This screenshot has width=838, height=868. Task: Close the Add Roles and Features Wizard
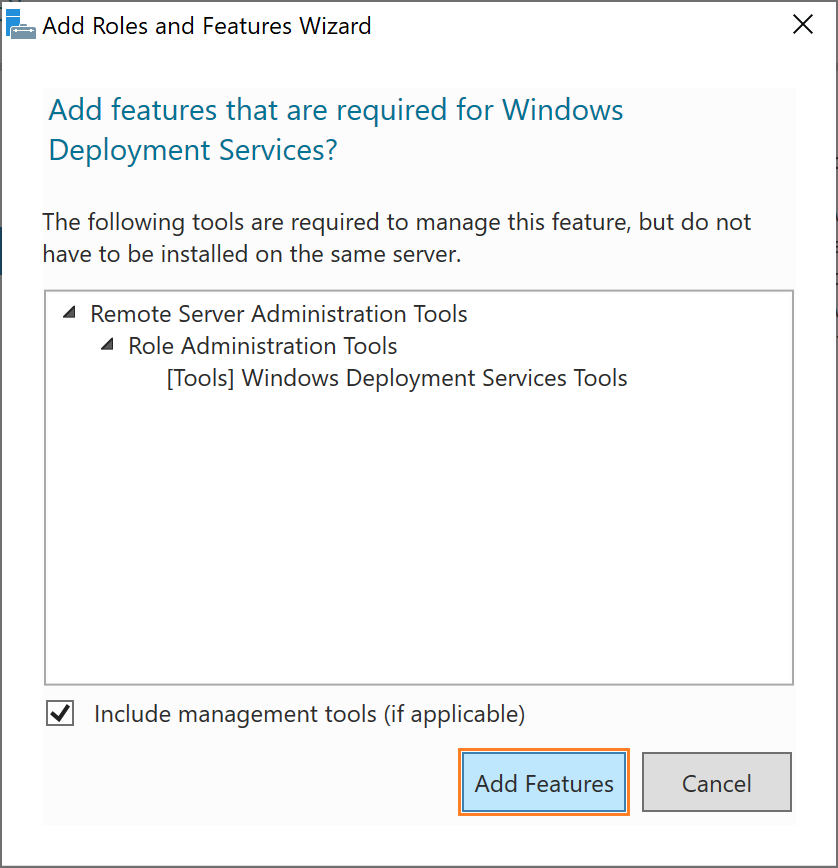[x=803, y=24]
